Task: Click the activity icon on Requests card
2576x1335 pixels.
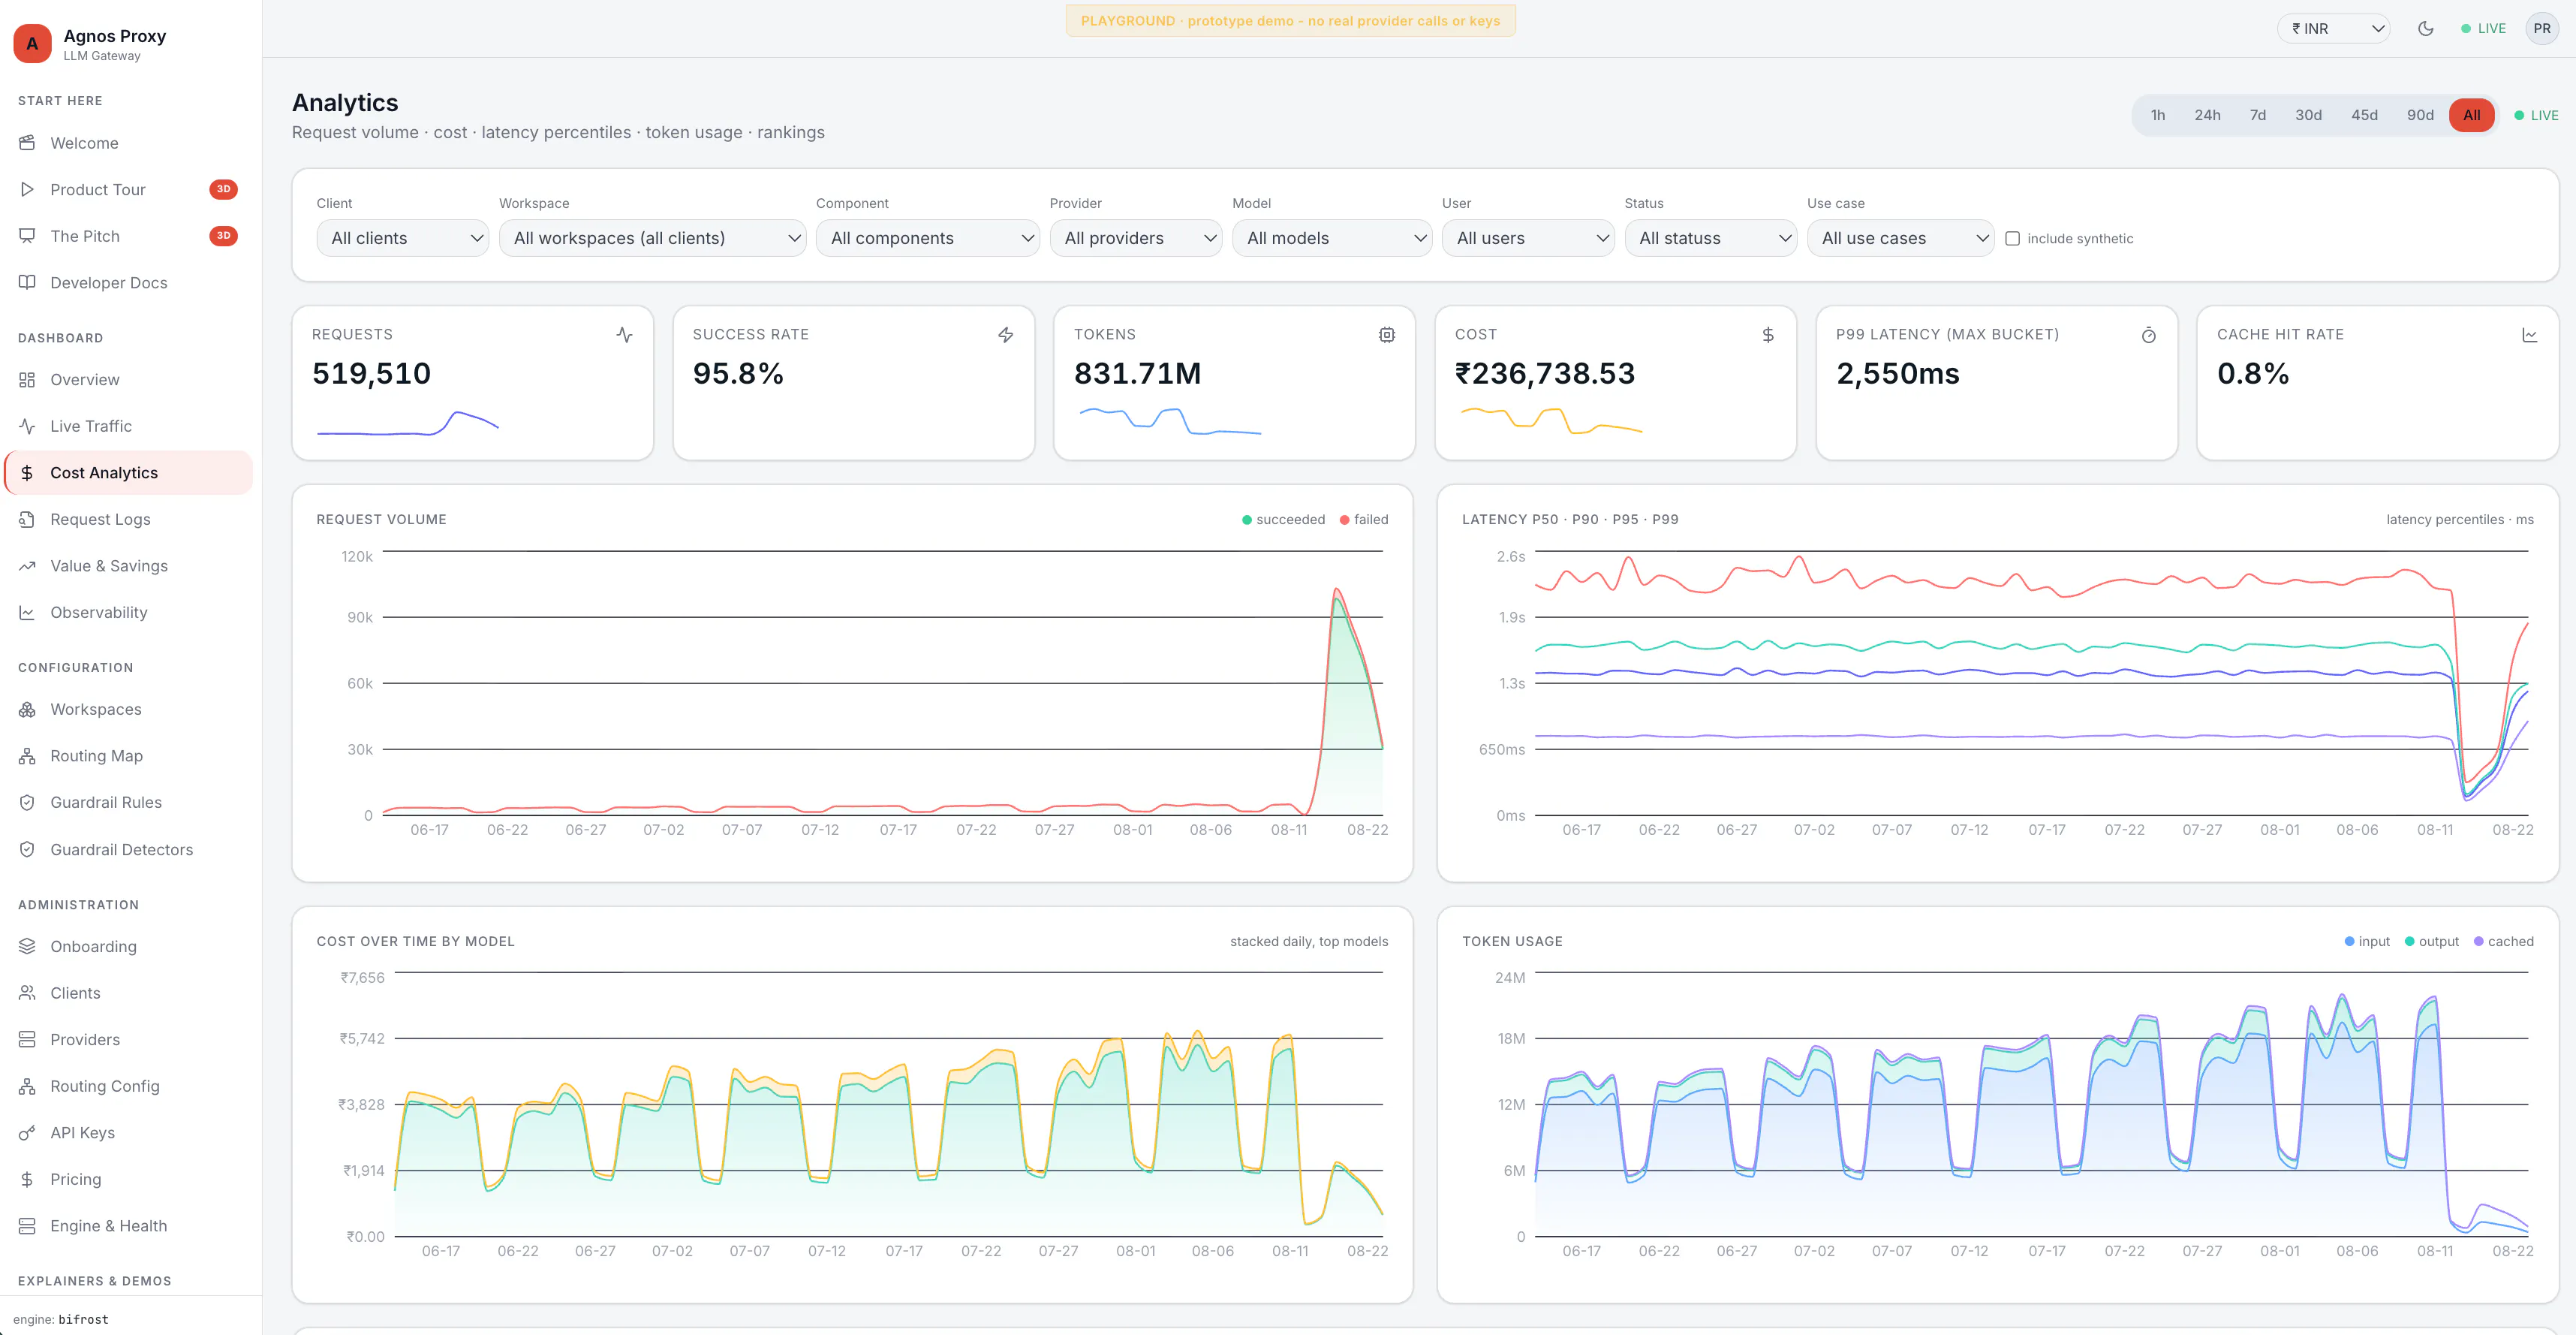Action: tap(624, 335)
